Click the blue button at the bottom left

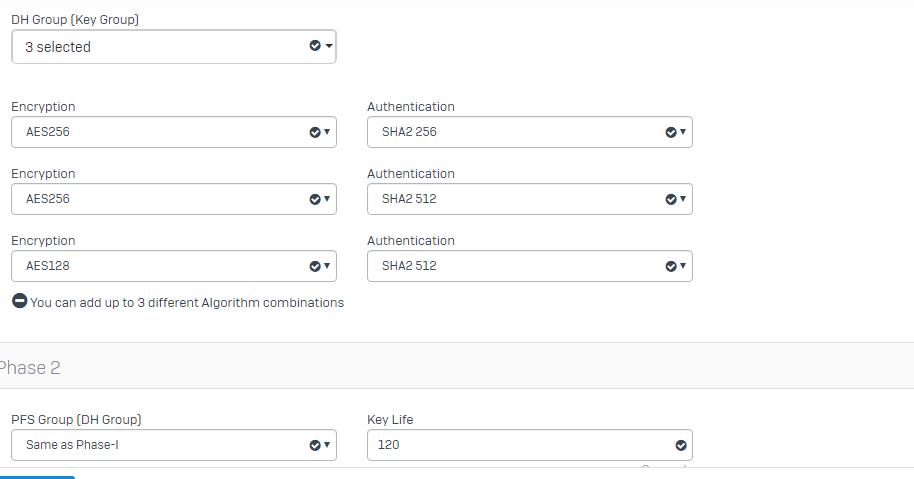(x=37, y=477)
